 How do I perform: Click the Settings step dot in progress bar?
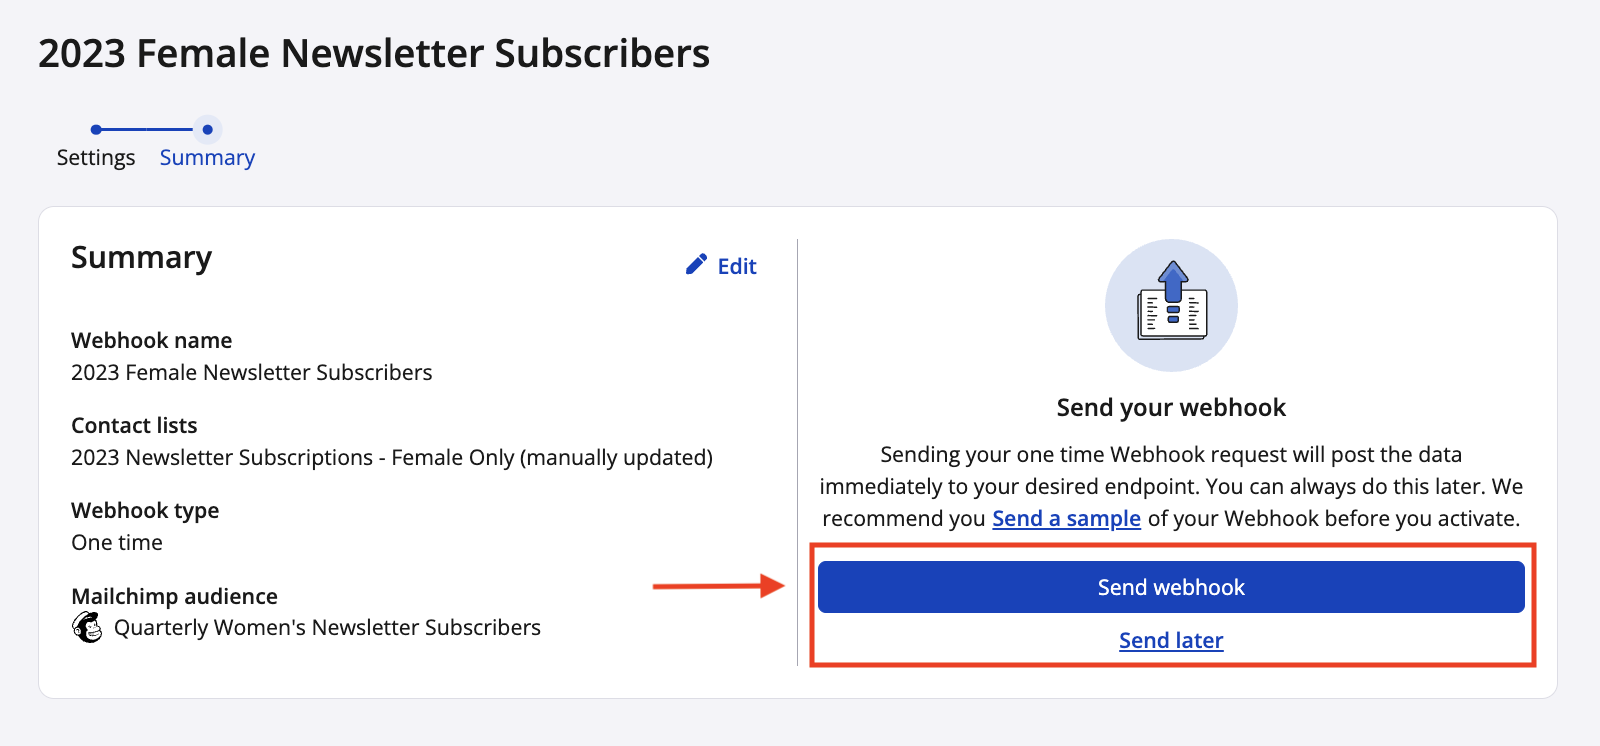tap(96, 129)
